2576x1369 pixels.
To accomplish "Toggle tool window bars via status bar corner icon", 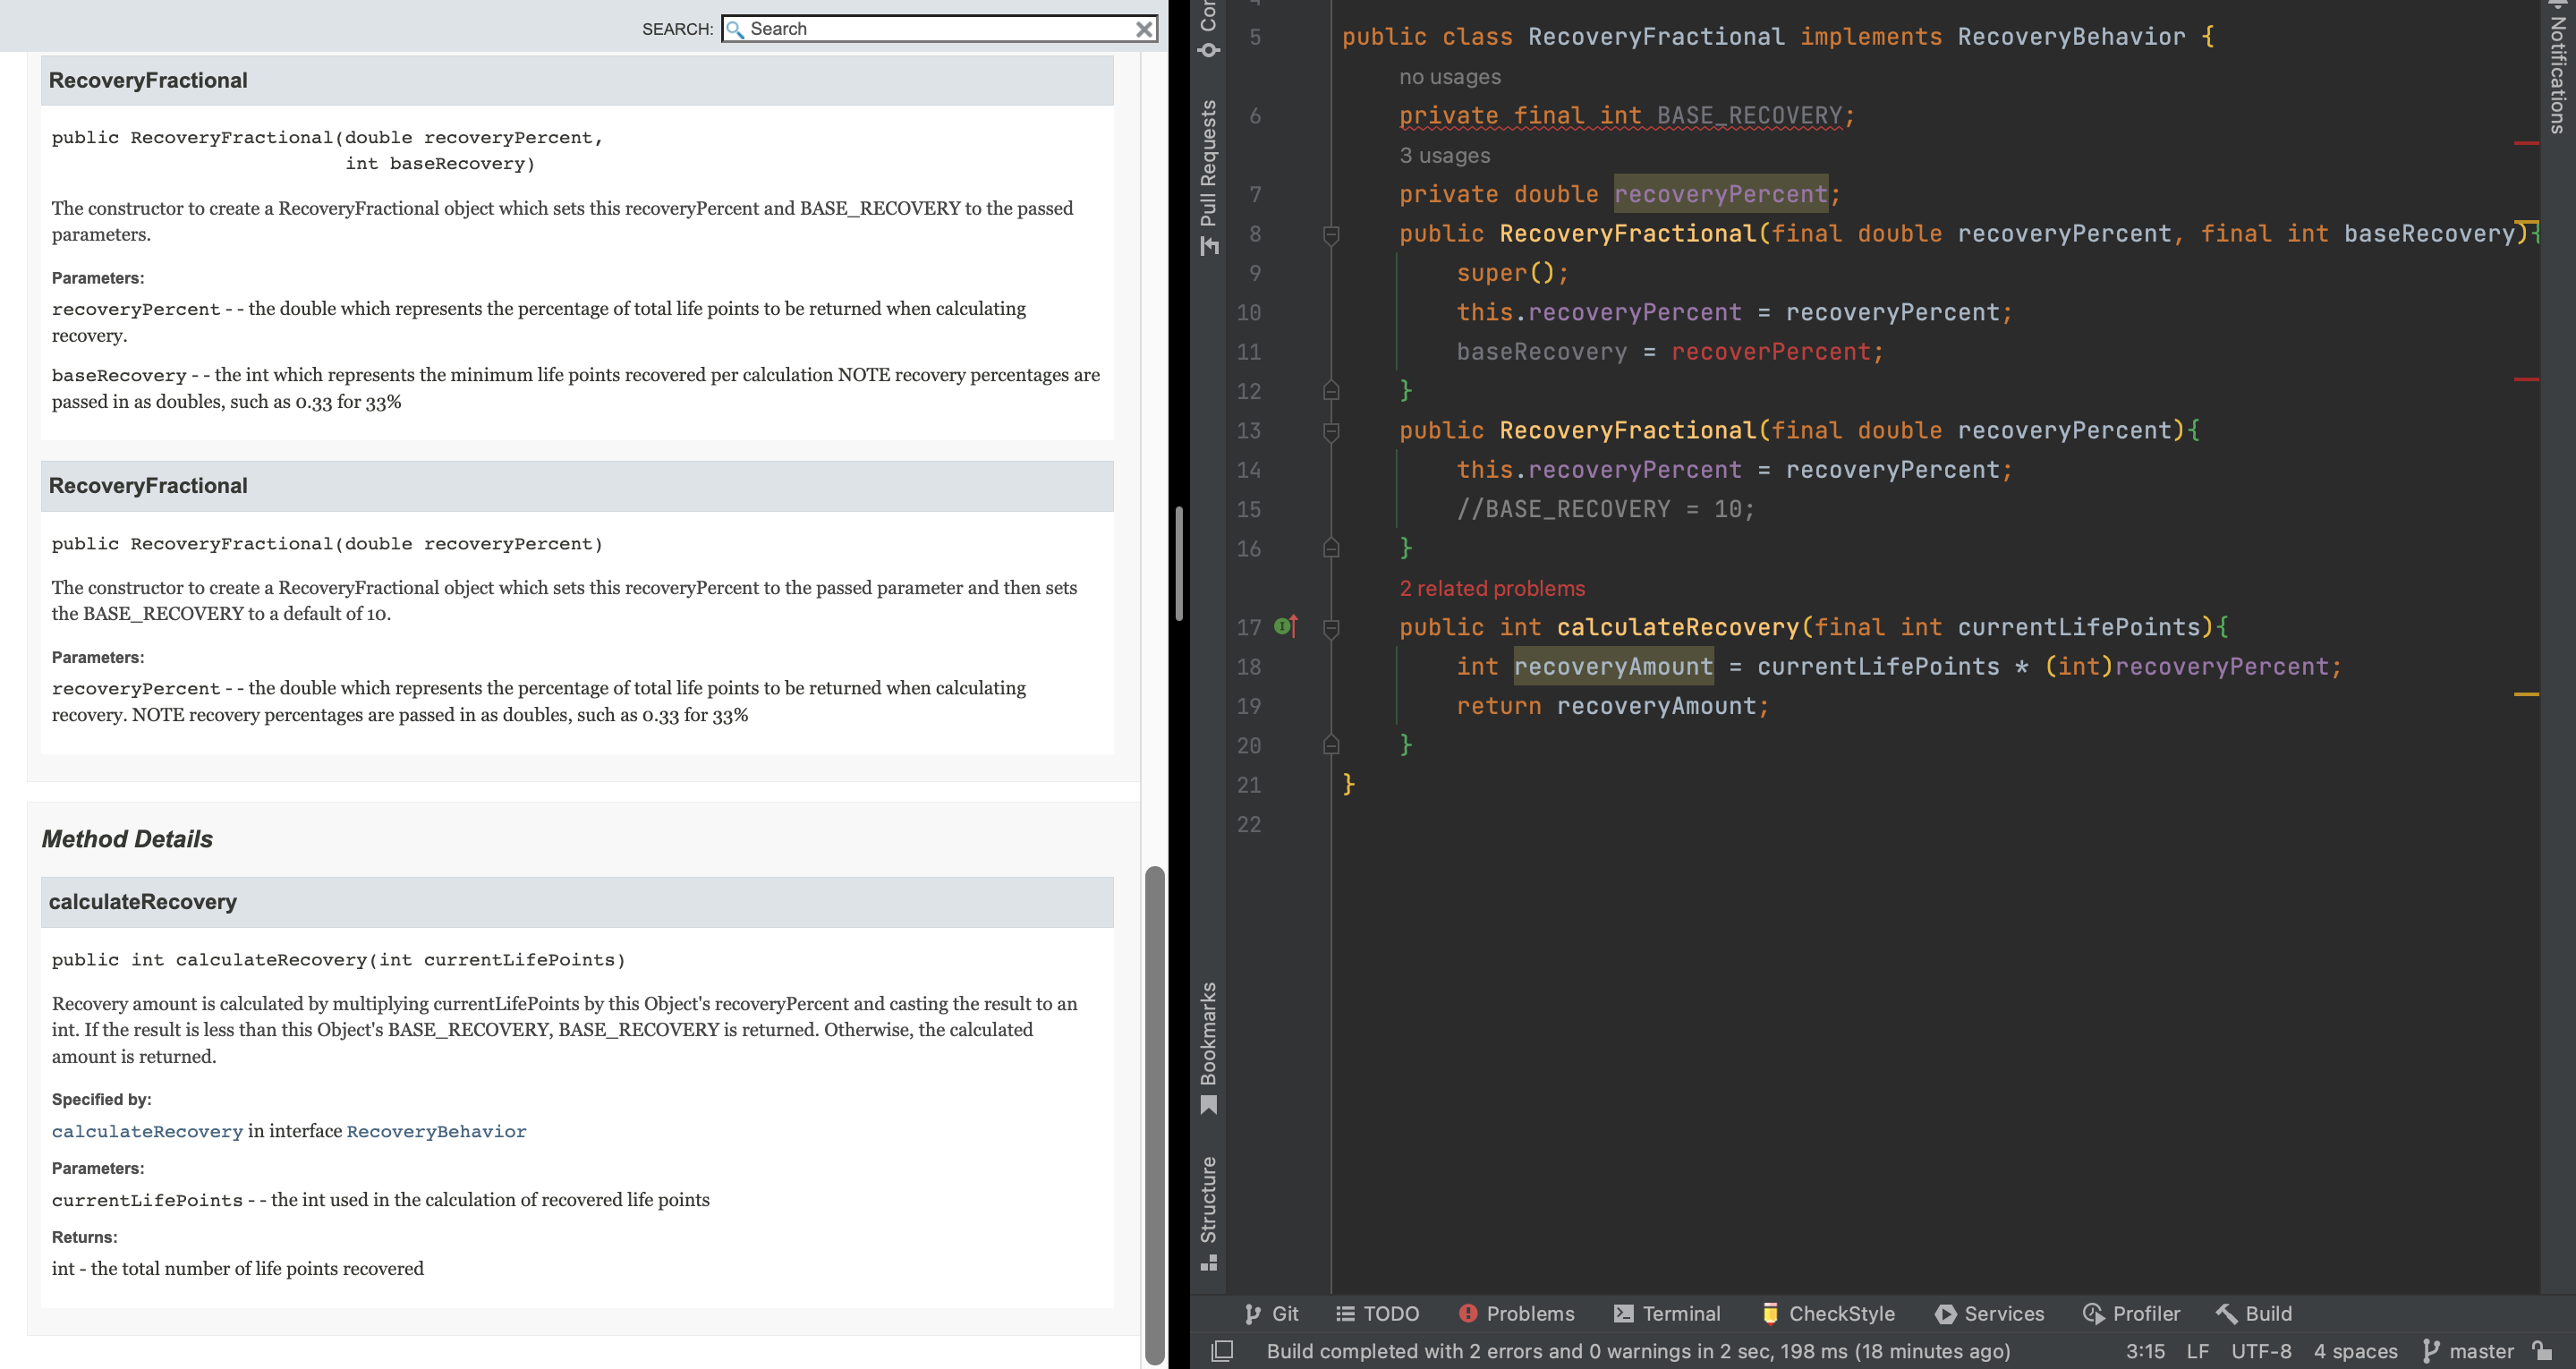I will click(1222, 1351).
